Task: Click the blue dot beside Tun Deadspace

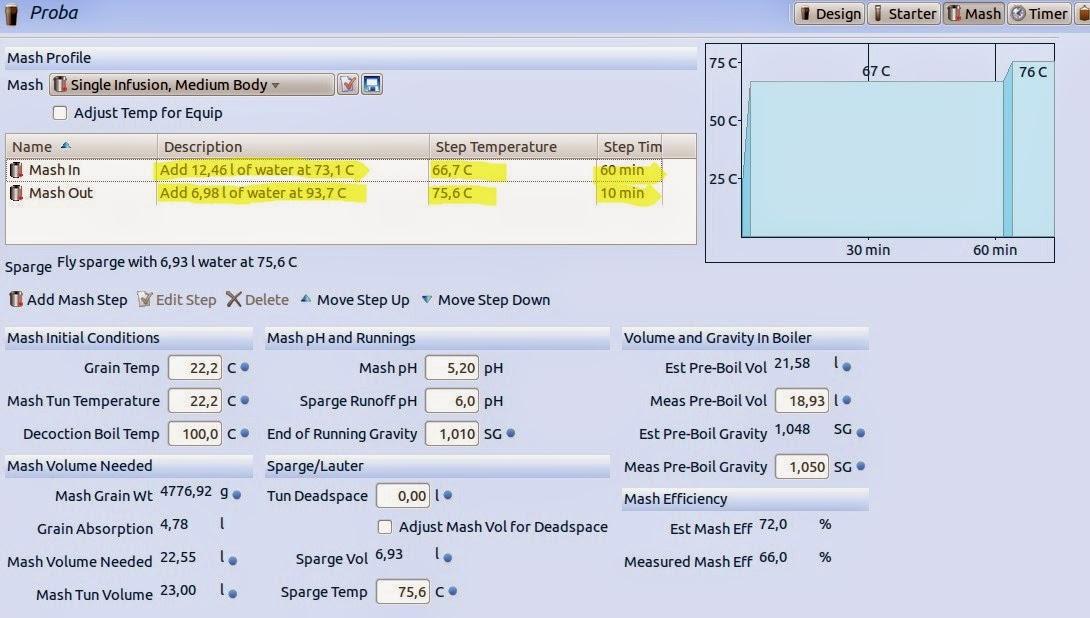Action: 448,495
